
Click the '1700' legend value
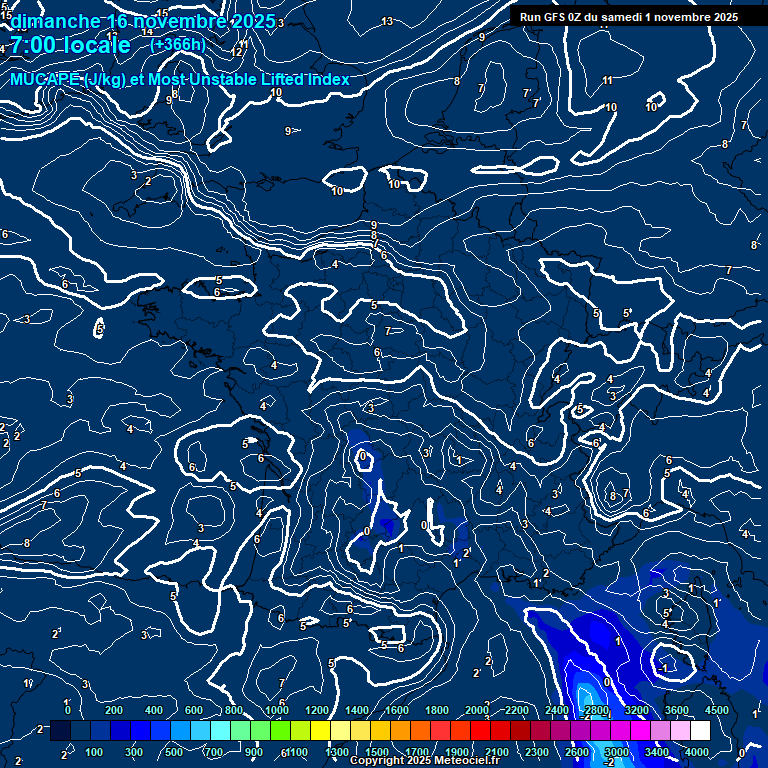pyautogui.click(x=417, y=752)
